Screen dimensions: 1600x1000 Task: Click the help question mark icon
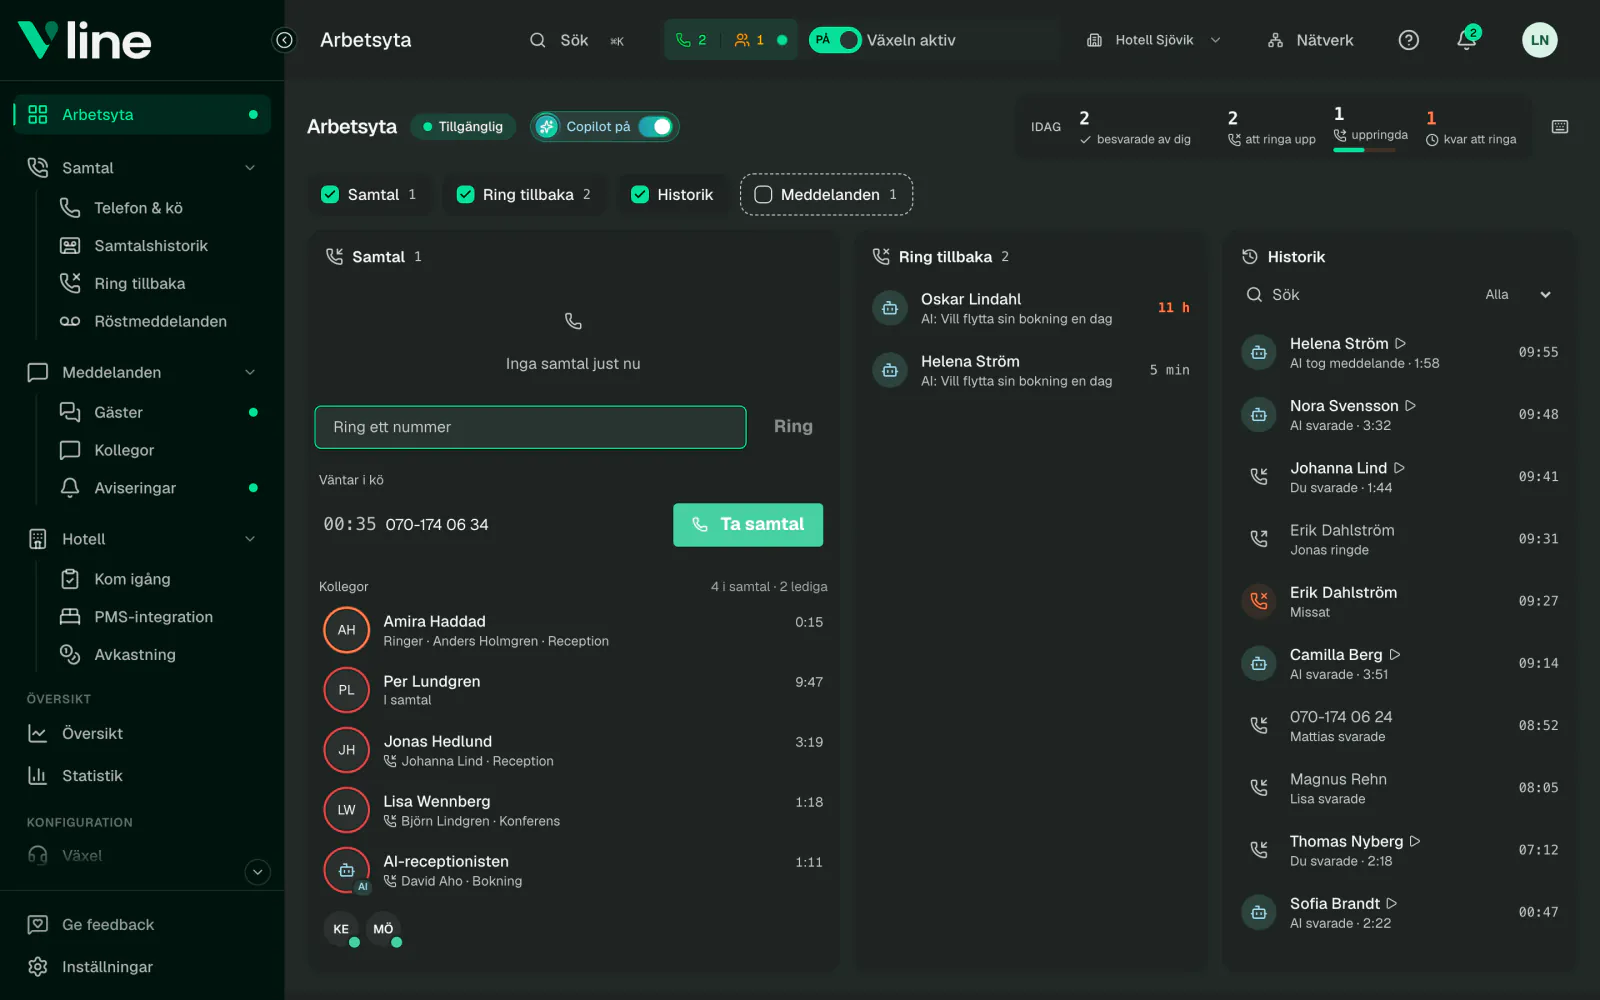coord(1409,40)
